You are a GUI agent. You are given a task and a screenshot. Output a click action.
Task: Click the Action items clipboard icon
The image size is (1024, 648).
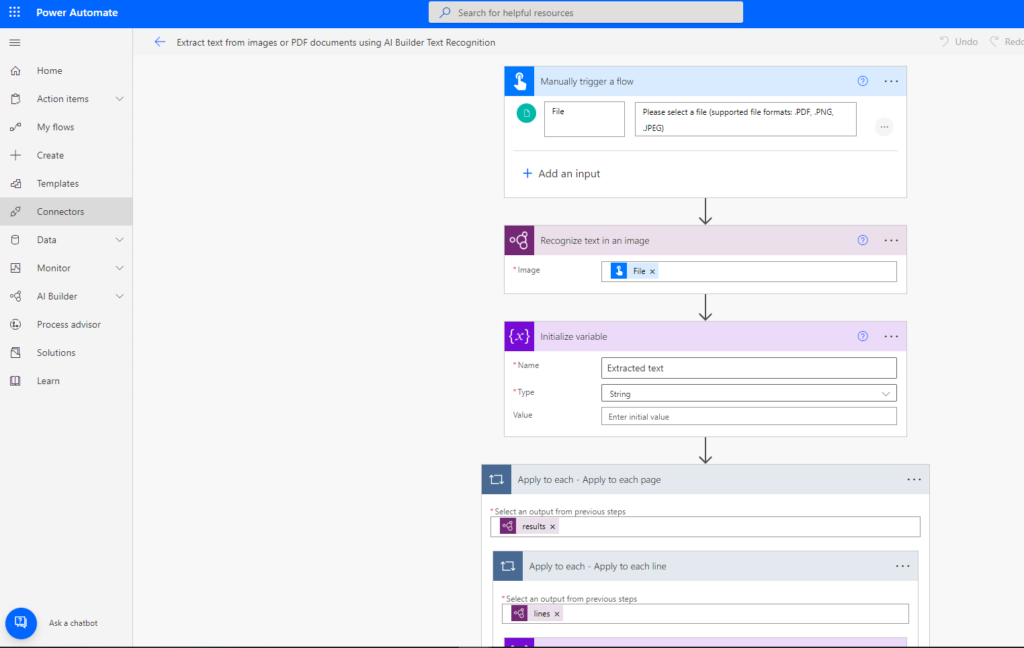pos(16,99)
